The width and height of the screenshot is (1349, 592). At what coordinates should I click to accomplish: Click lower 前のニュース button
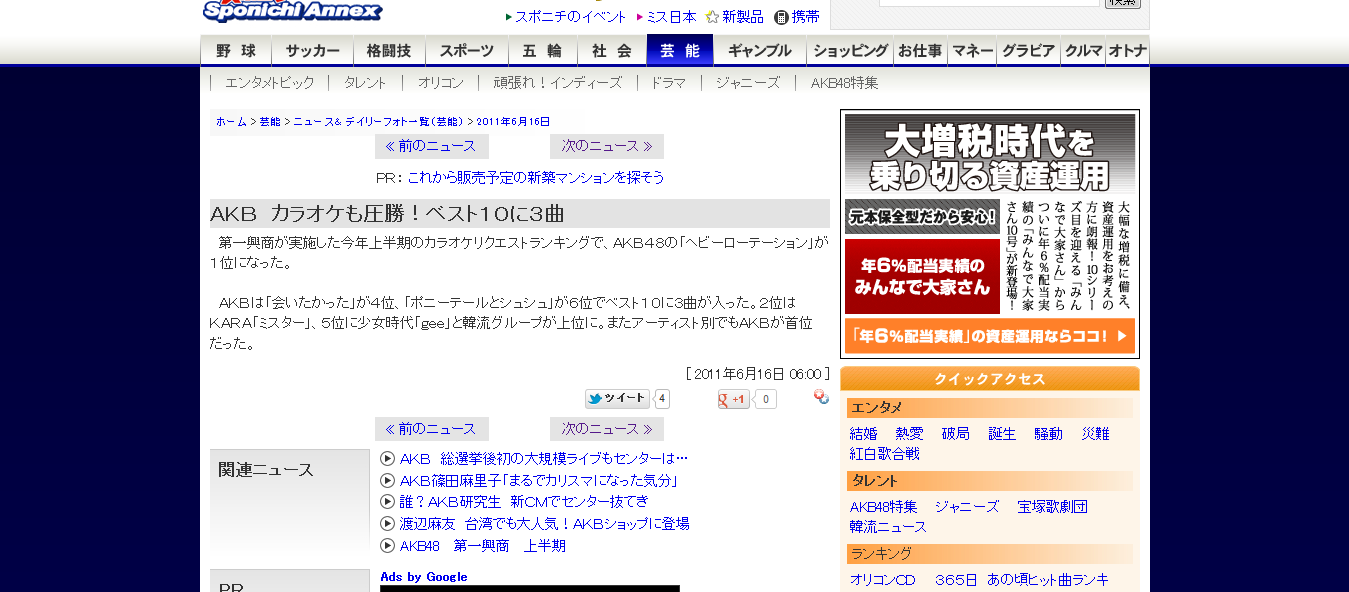[432, 429]
